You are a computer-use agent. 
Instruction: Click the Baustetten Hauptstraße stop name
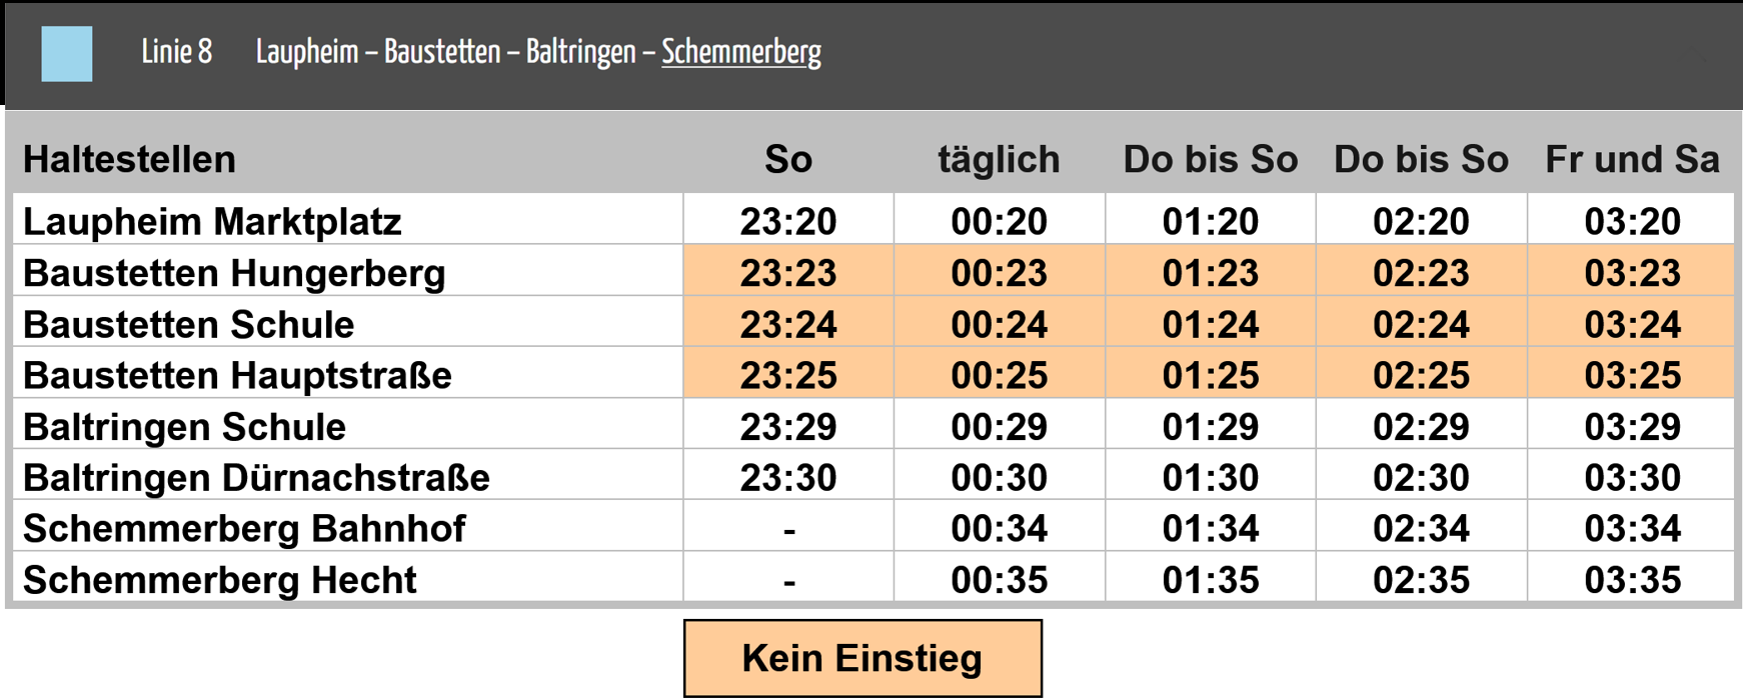237,375
